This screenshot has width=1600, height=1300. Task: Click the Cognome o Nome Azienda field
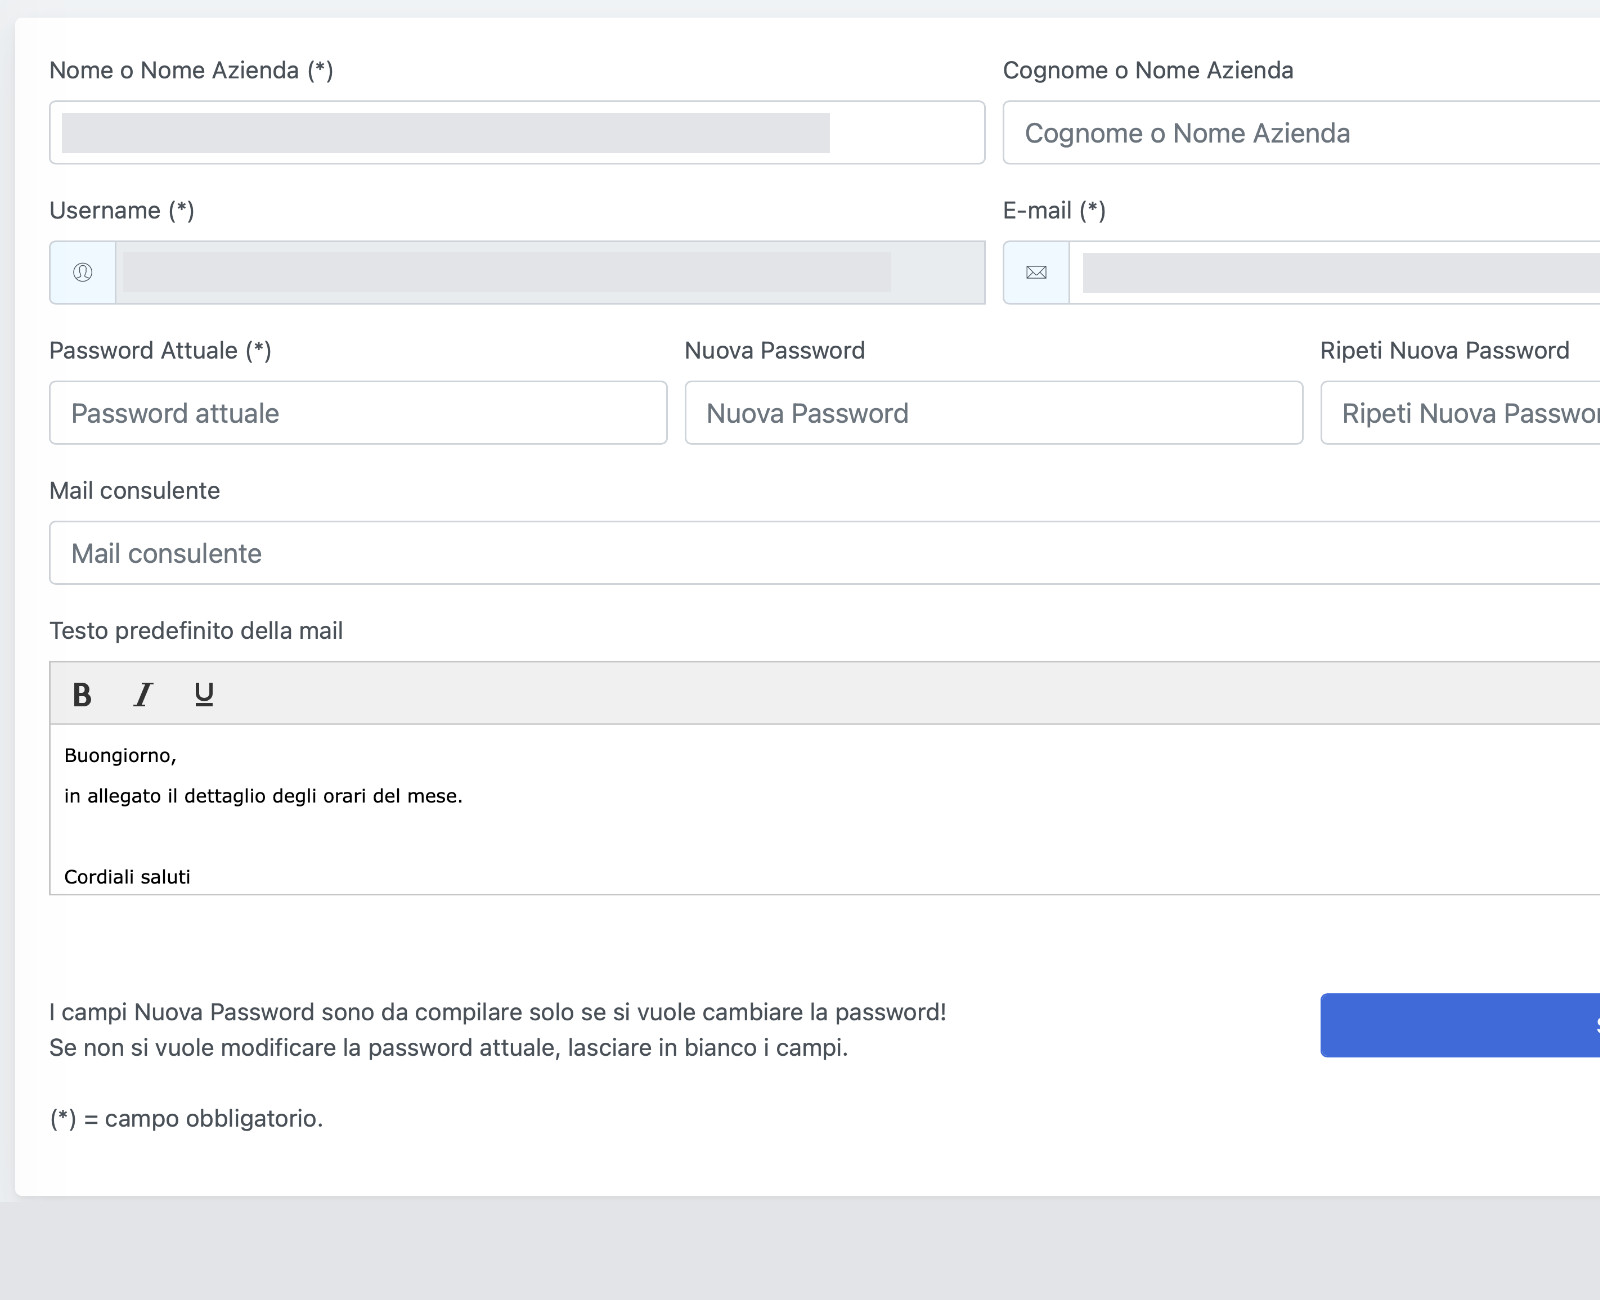tap(1300, 133)
